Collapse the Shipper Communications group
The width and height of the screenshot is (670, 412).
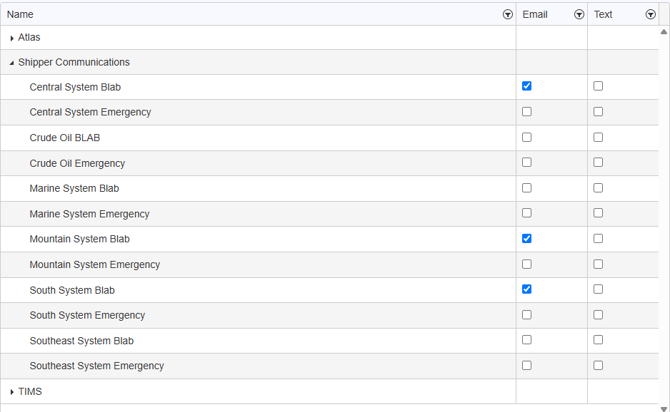point(12,63)
